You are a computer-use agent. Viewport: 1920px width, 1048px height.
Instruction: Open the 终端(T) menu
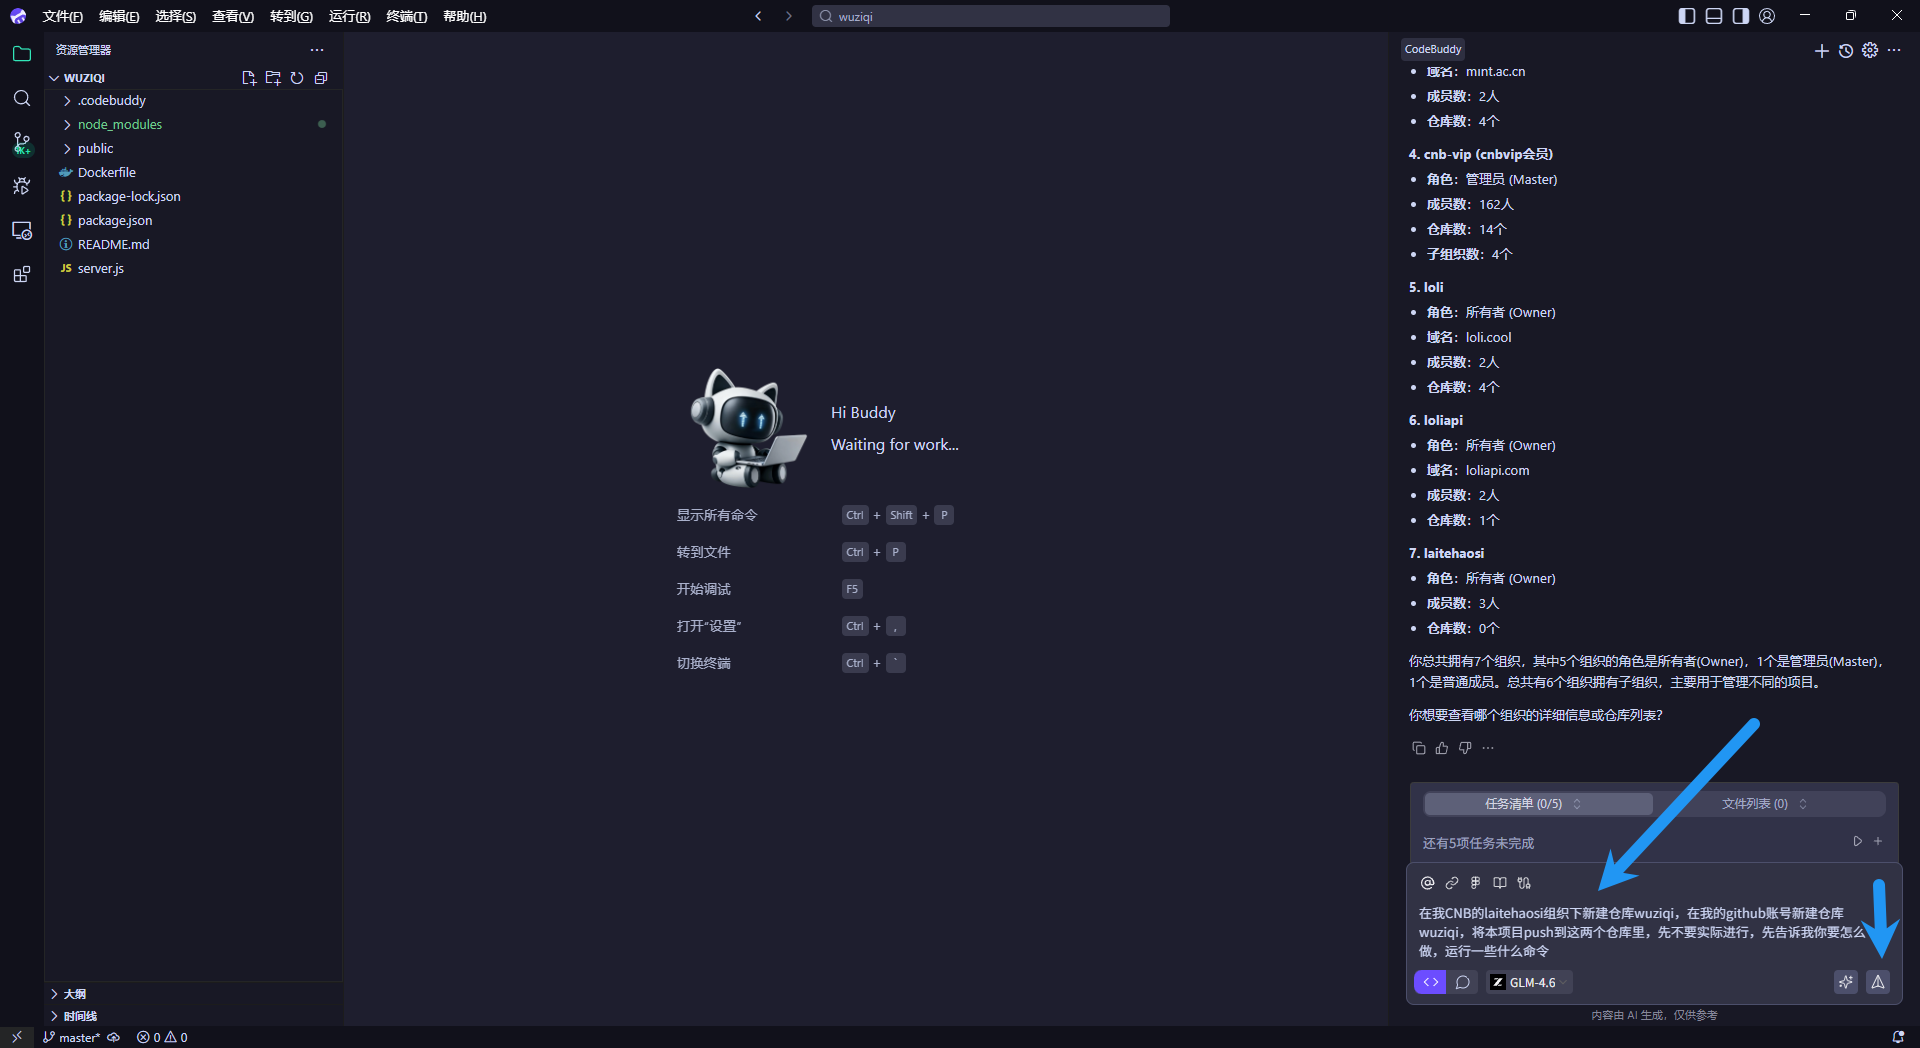(406, 16)
